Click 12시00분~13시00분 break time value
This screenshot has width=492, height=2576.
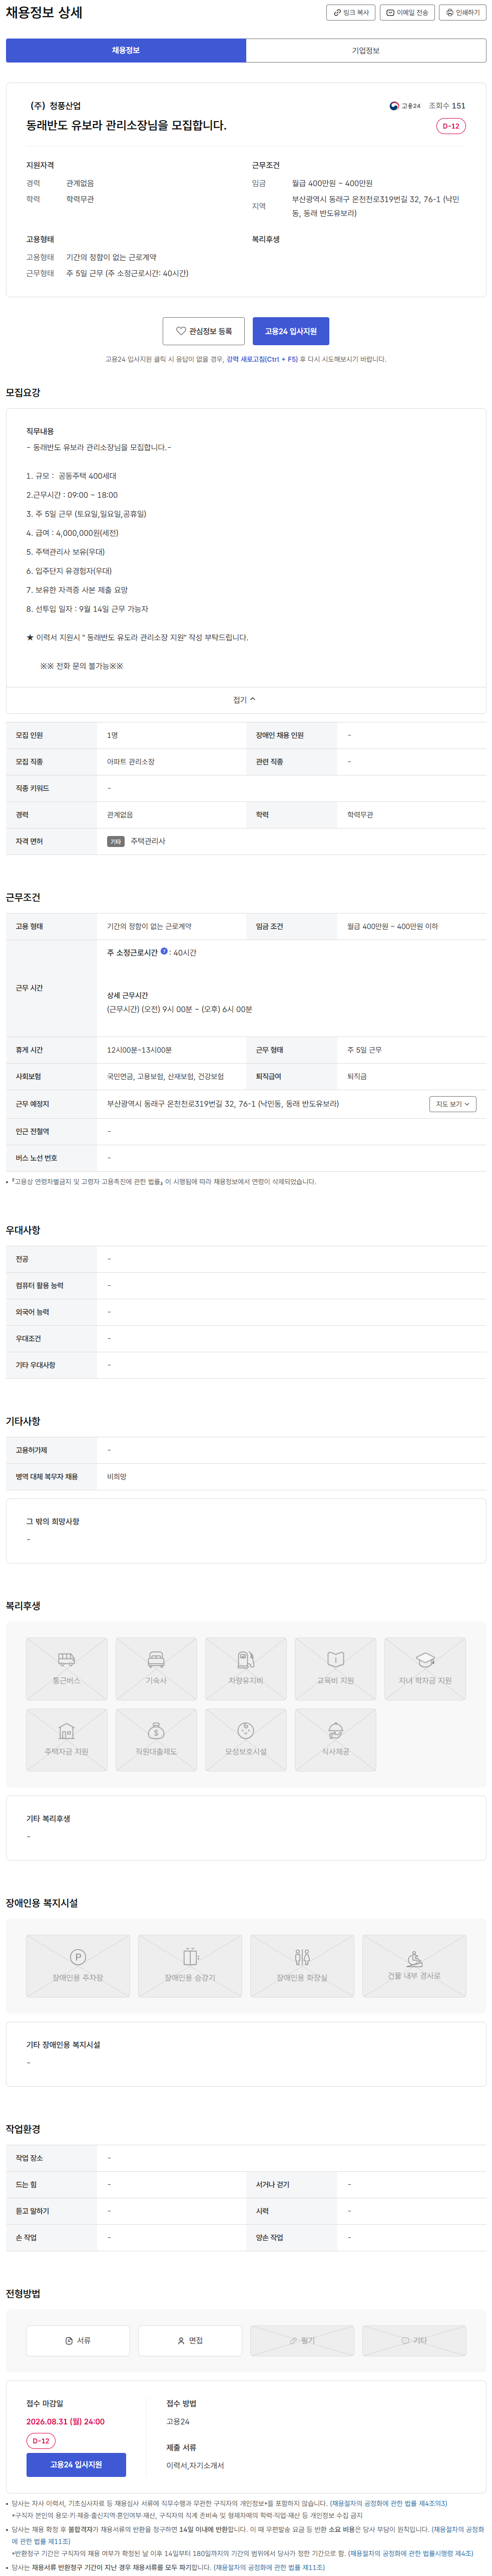click(x=139, y=1050)
